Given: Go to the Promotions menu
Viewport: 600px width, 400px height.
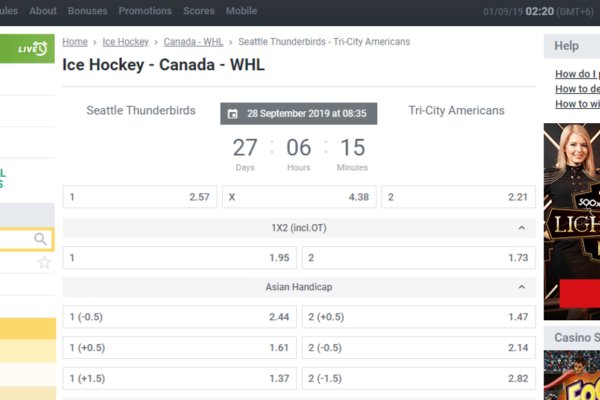Looking at the screenshot, I should (x=145, y=11).
